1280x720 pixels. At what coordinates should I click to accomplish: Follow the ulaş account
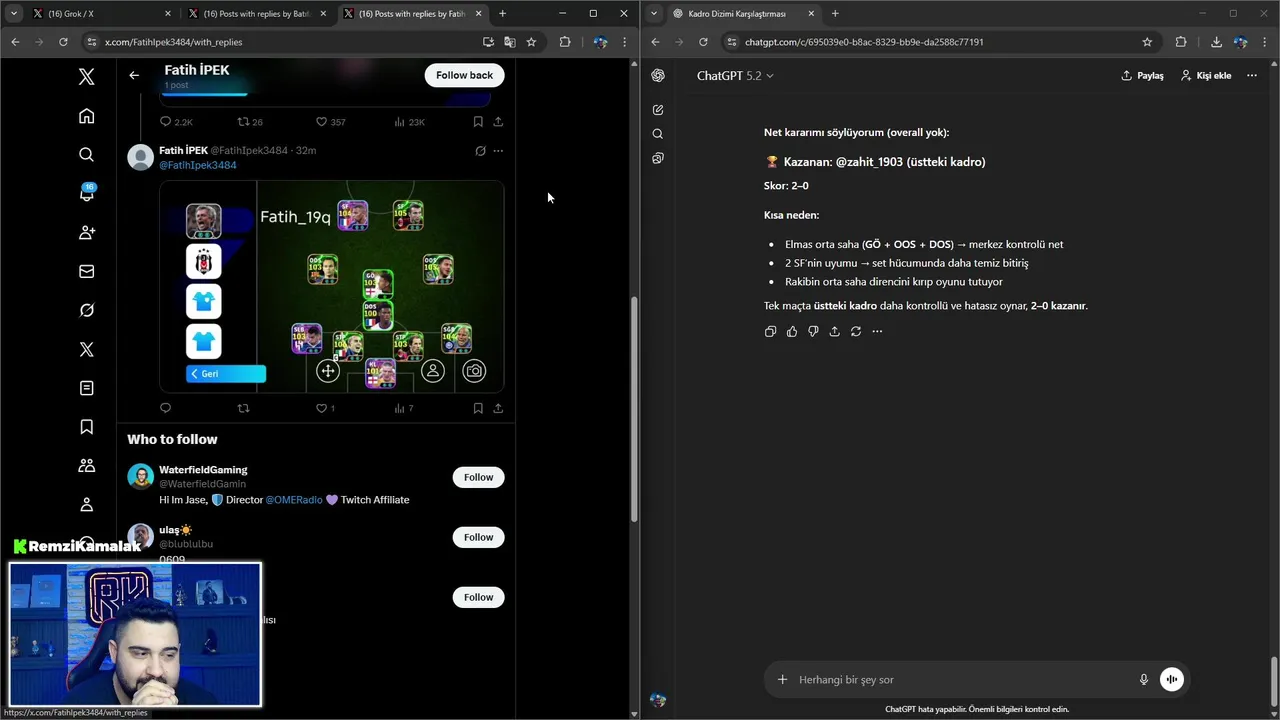pos(478,537)
